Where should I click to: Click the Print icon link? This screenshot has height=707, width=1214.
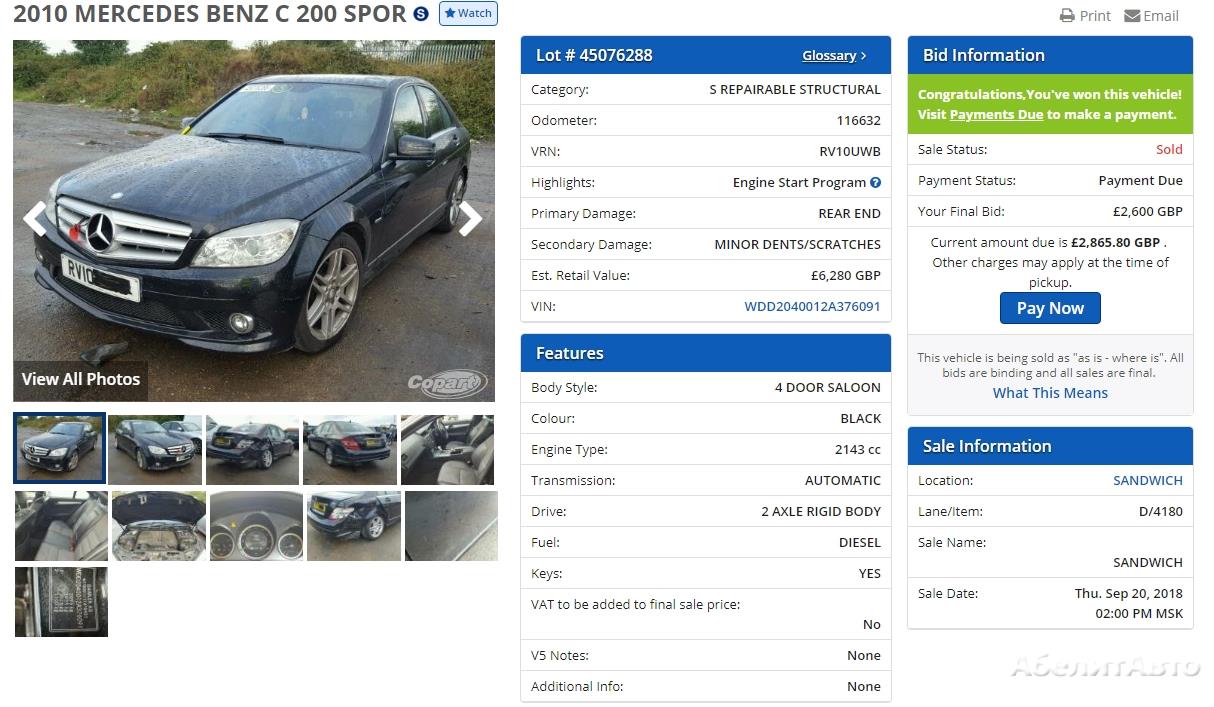tap(1067, 16)
